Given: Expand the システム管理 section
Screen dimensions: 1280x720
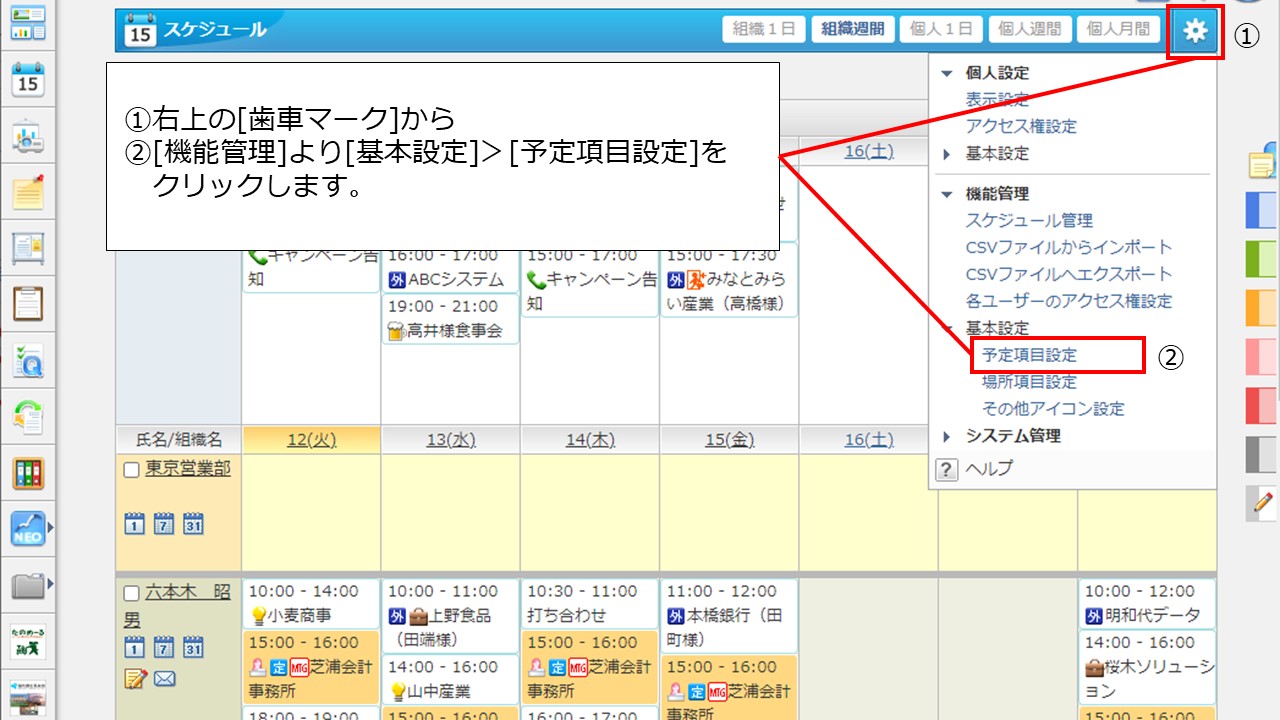Looking at the screenshot, I should point(948,436).
